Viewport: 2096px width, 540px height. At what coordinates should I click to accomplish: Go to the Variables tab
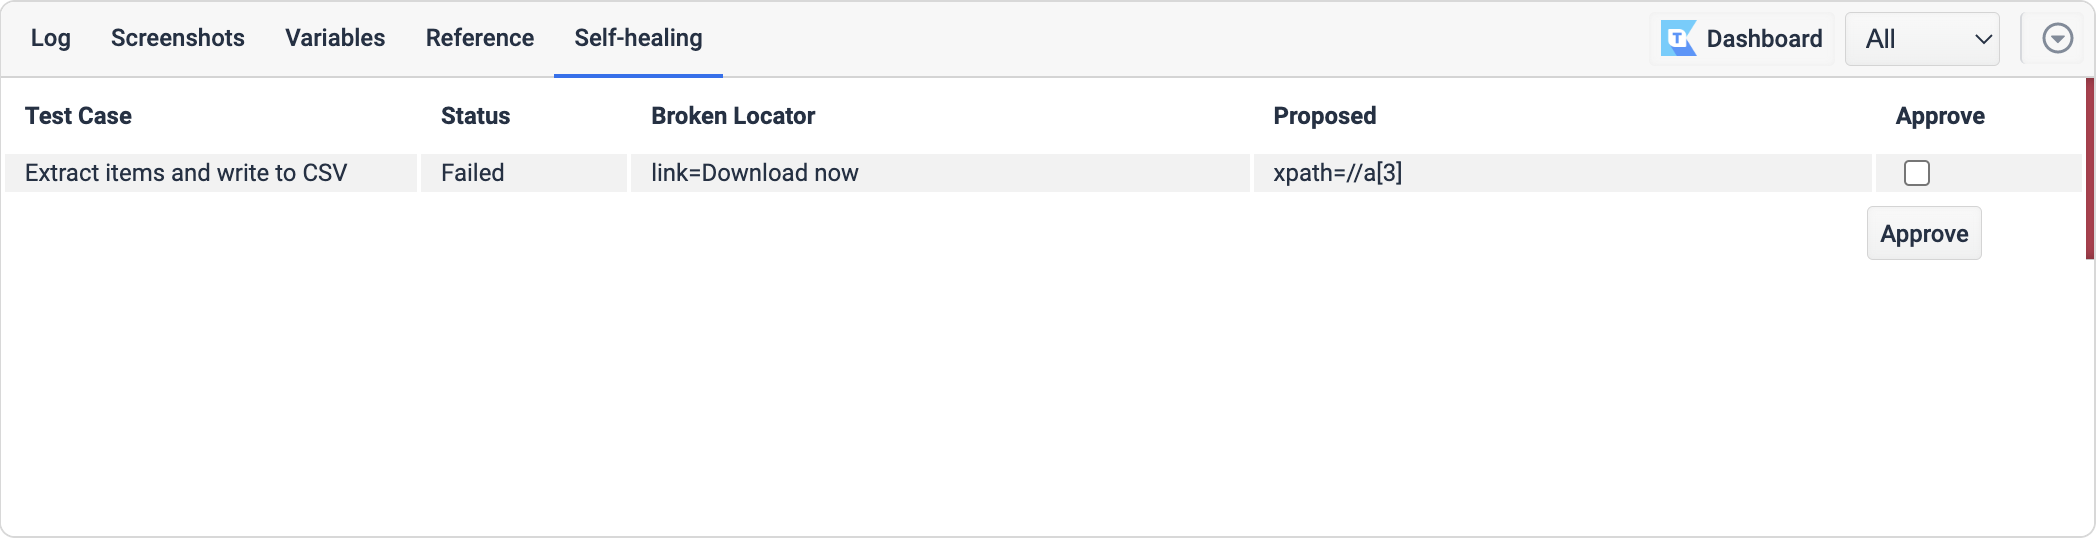(335, 38)
